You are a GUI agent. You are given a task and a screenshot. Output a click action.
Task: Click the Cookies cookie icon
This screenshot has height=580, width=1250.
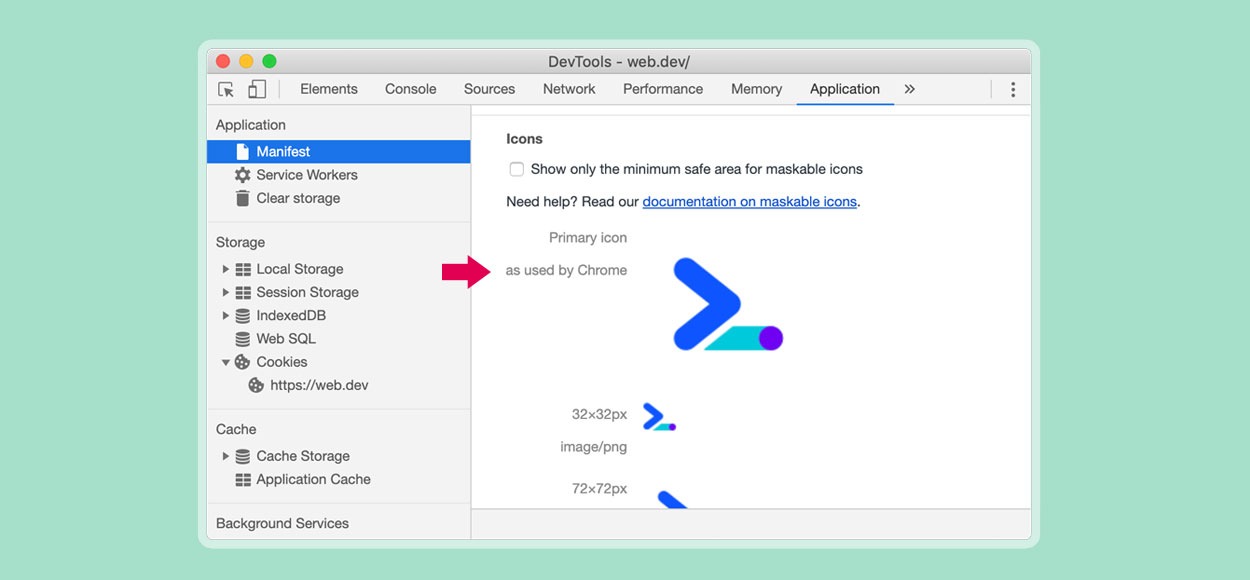click(243, 362)
